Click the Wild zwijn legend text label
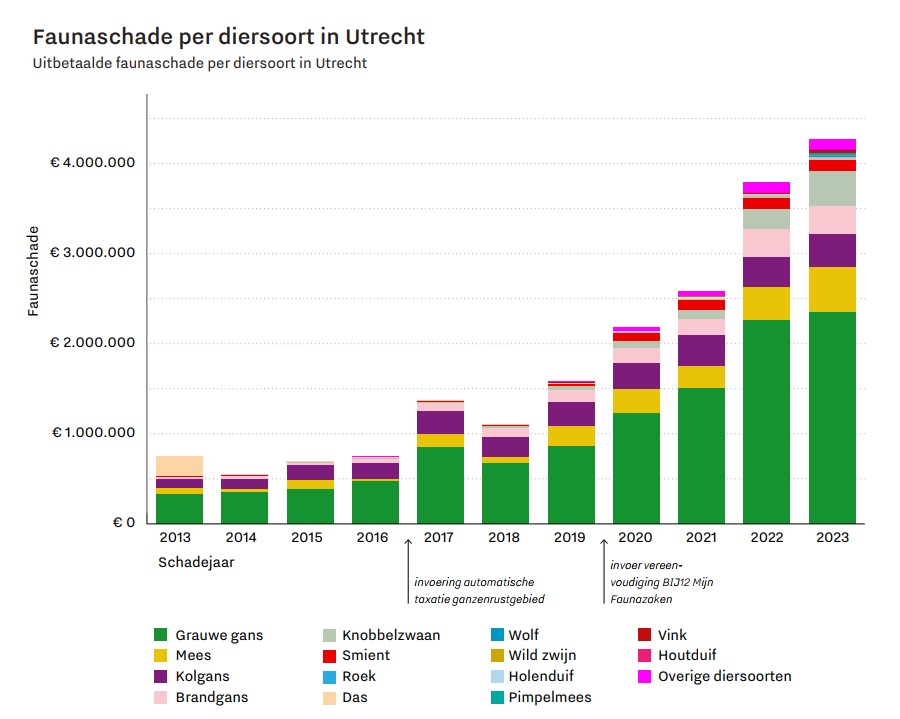The image size is (900, 719). tap(542, 656)
